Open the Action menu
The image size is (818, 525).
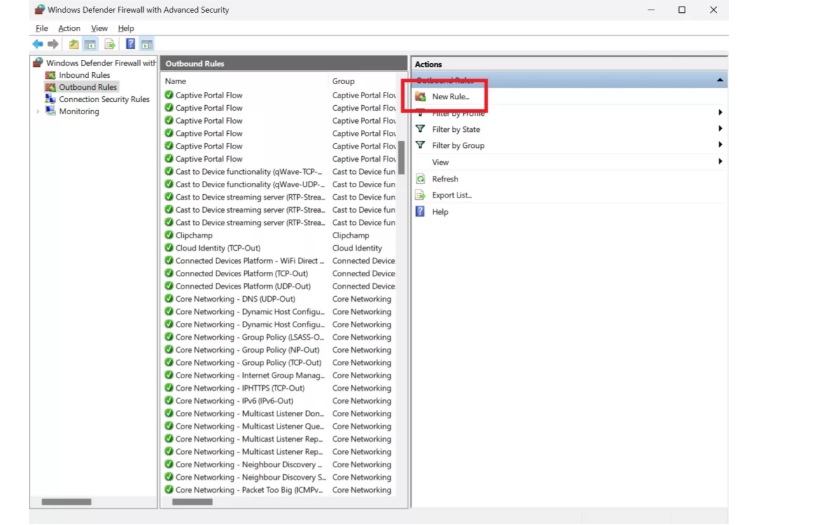(69, 28)
